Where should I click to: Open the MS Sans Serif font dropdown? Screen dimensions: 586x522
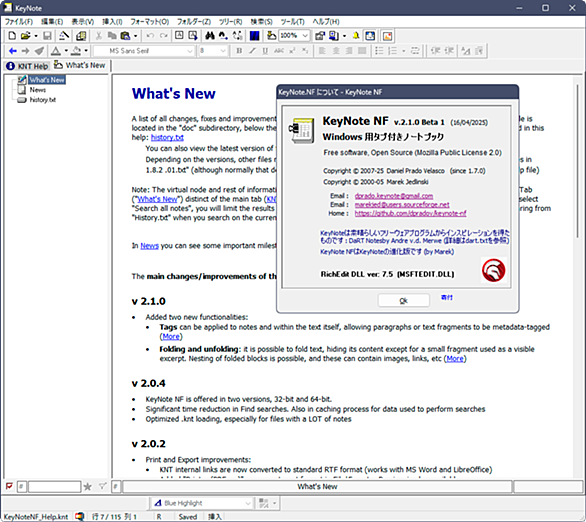[x=189, y=51]
